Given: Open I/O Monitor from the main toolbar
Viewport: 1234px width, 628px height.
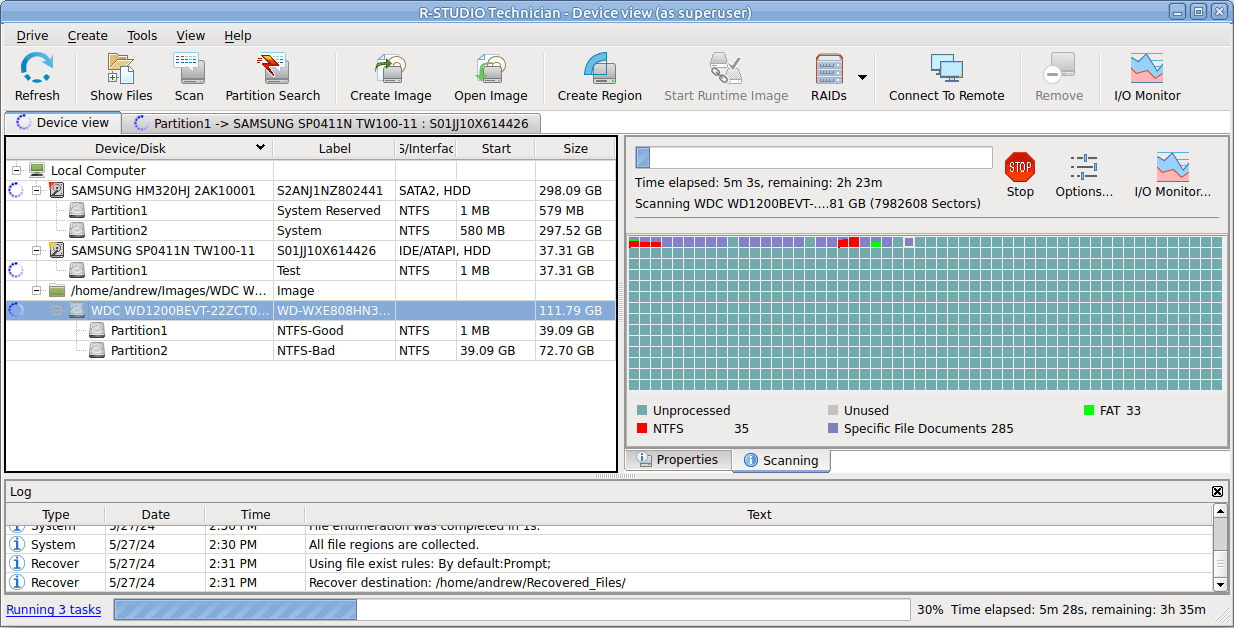Looking at the screenshot, I should (x=1147, y=70).
